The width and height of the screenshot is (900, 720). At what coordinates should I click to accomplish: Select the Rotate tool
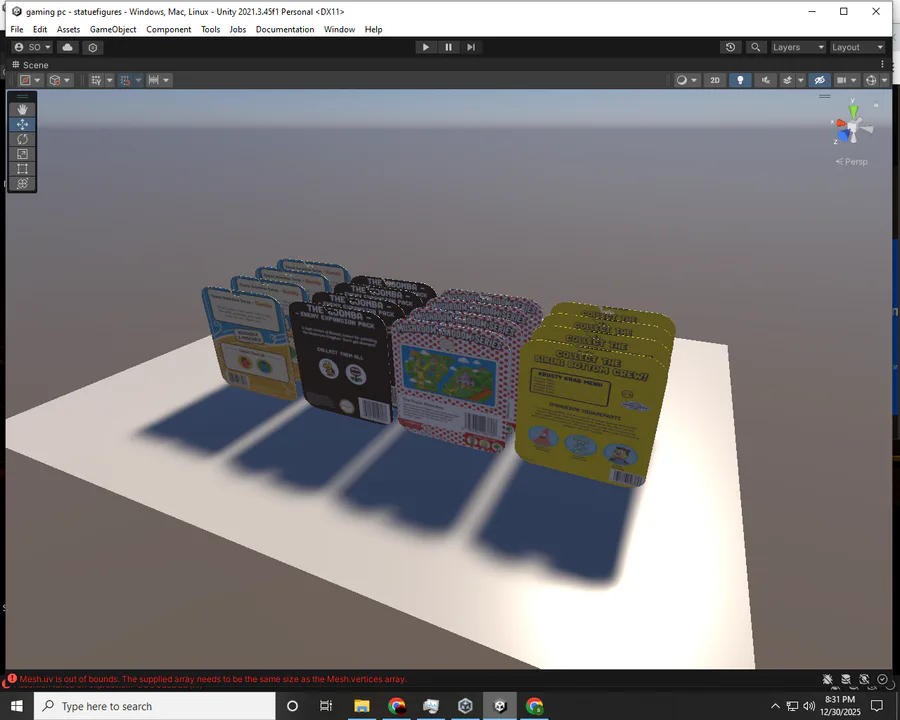[x=22, y=139]
